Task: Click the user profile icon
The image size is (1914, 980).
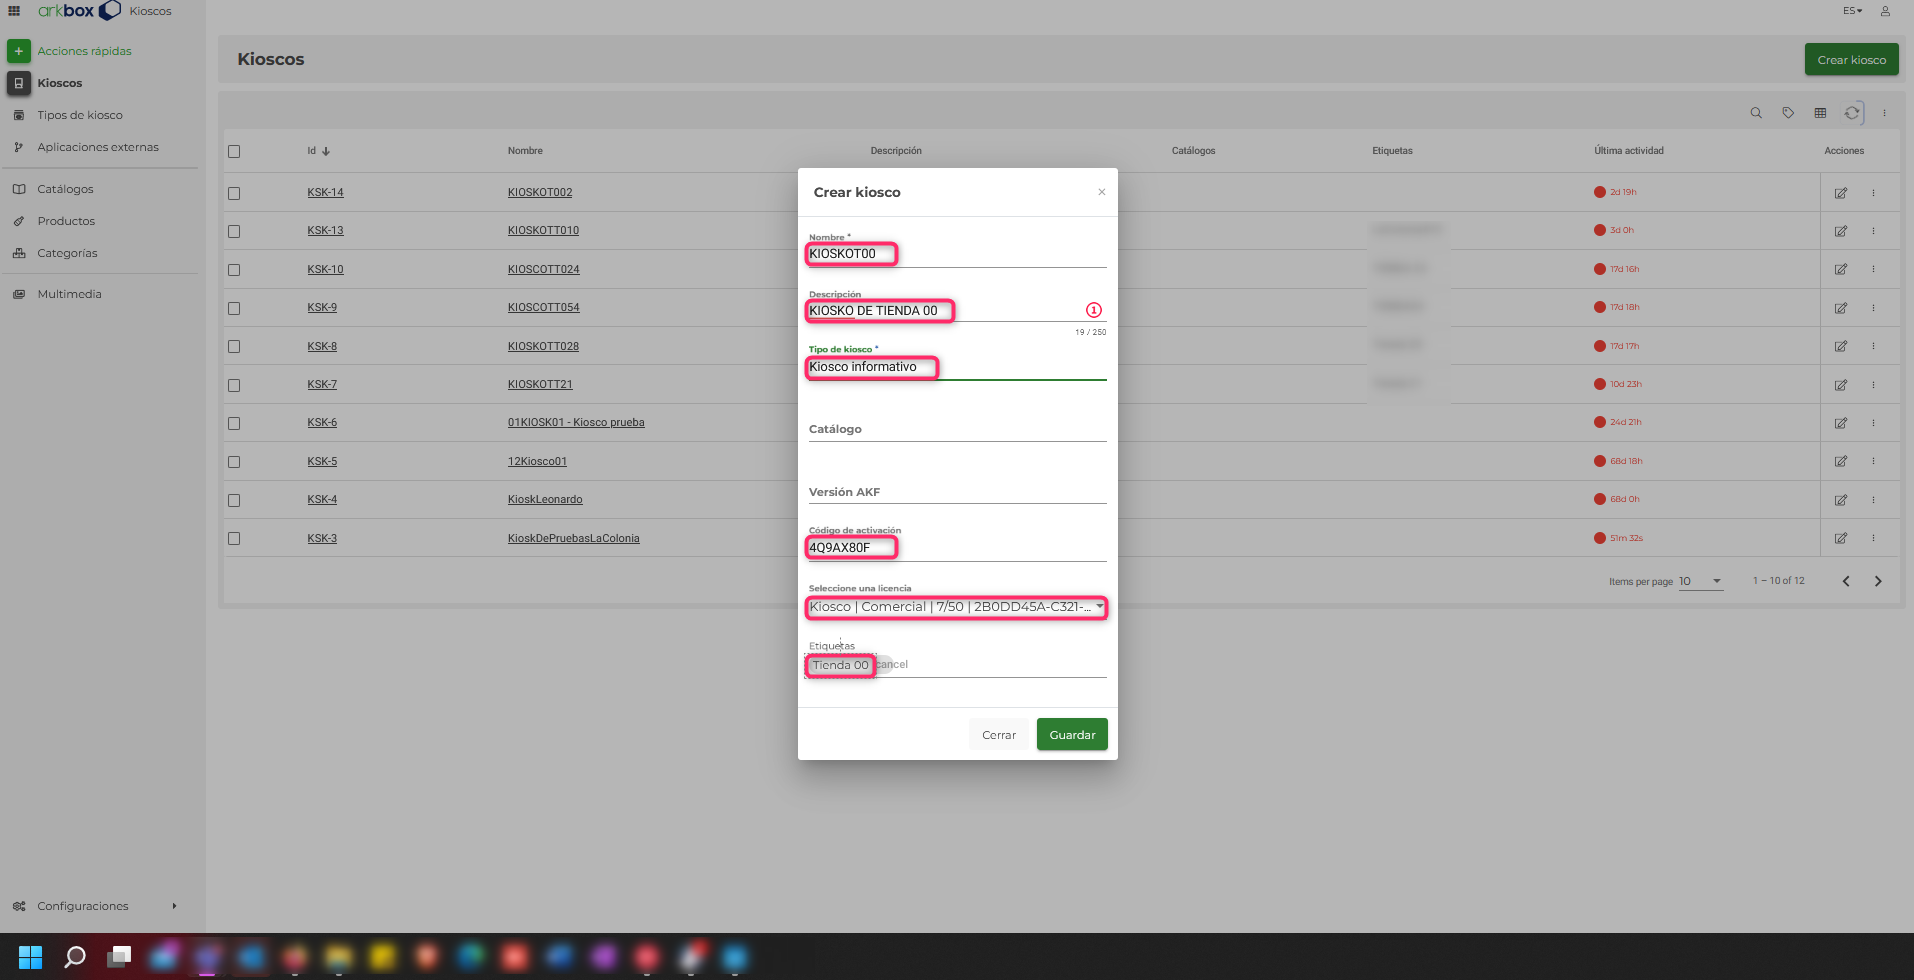Action: coord(1885,11)
